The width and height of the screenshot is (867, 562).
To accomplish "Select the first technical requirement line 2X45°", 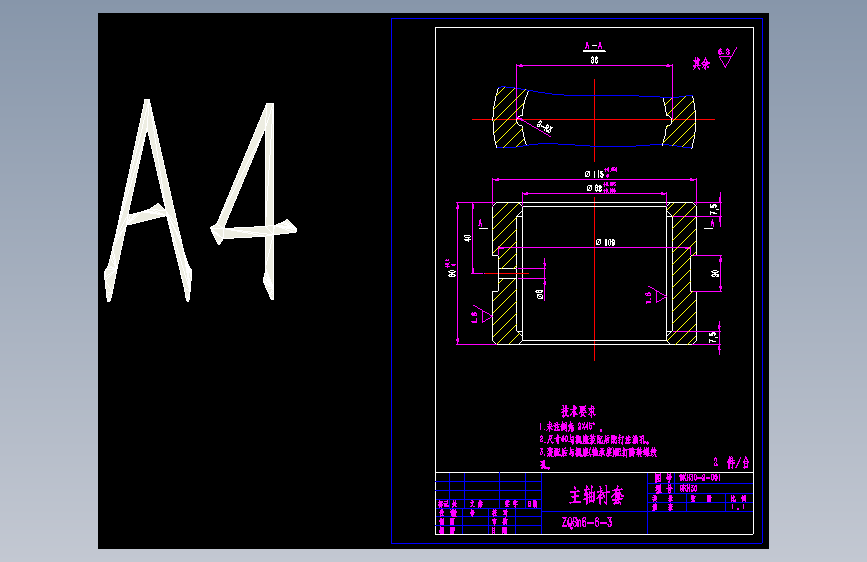I will click(571, 426).
